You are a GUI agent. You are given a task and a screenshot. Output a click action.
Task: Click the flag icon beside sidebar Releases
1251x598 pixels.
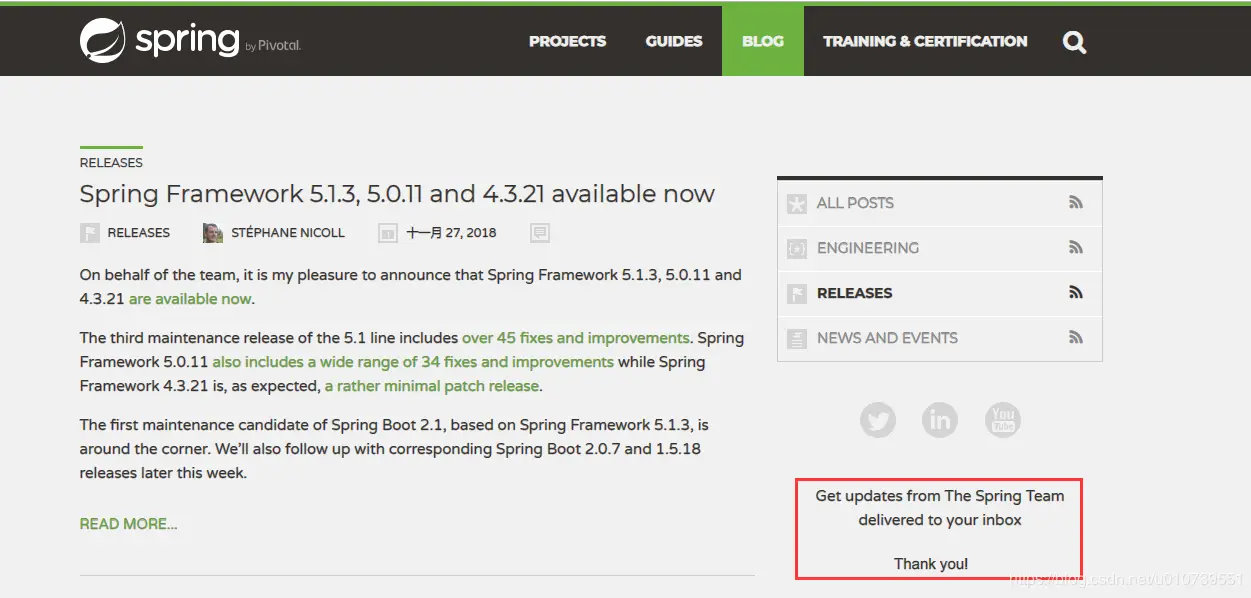click(797, 294)
